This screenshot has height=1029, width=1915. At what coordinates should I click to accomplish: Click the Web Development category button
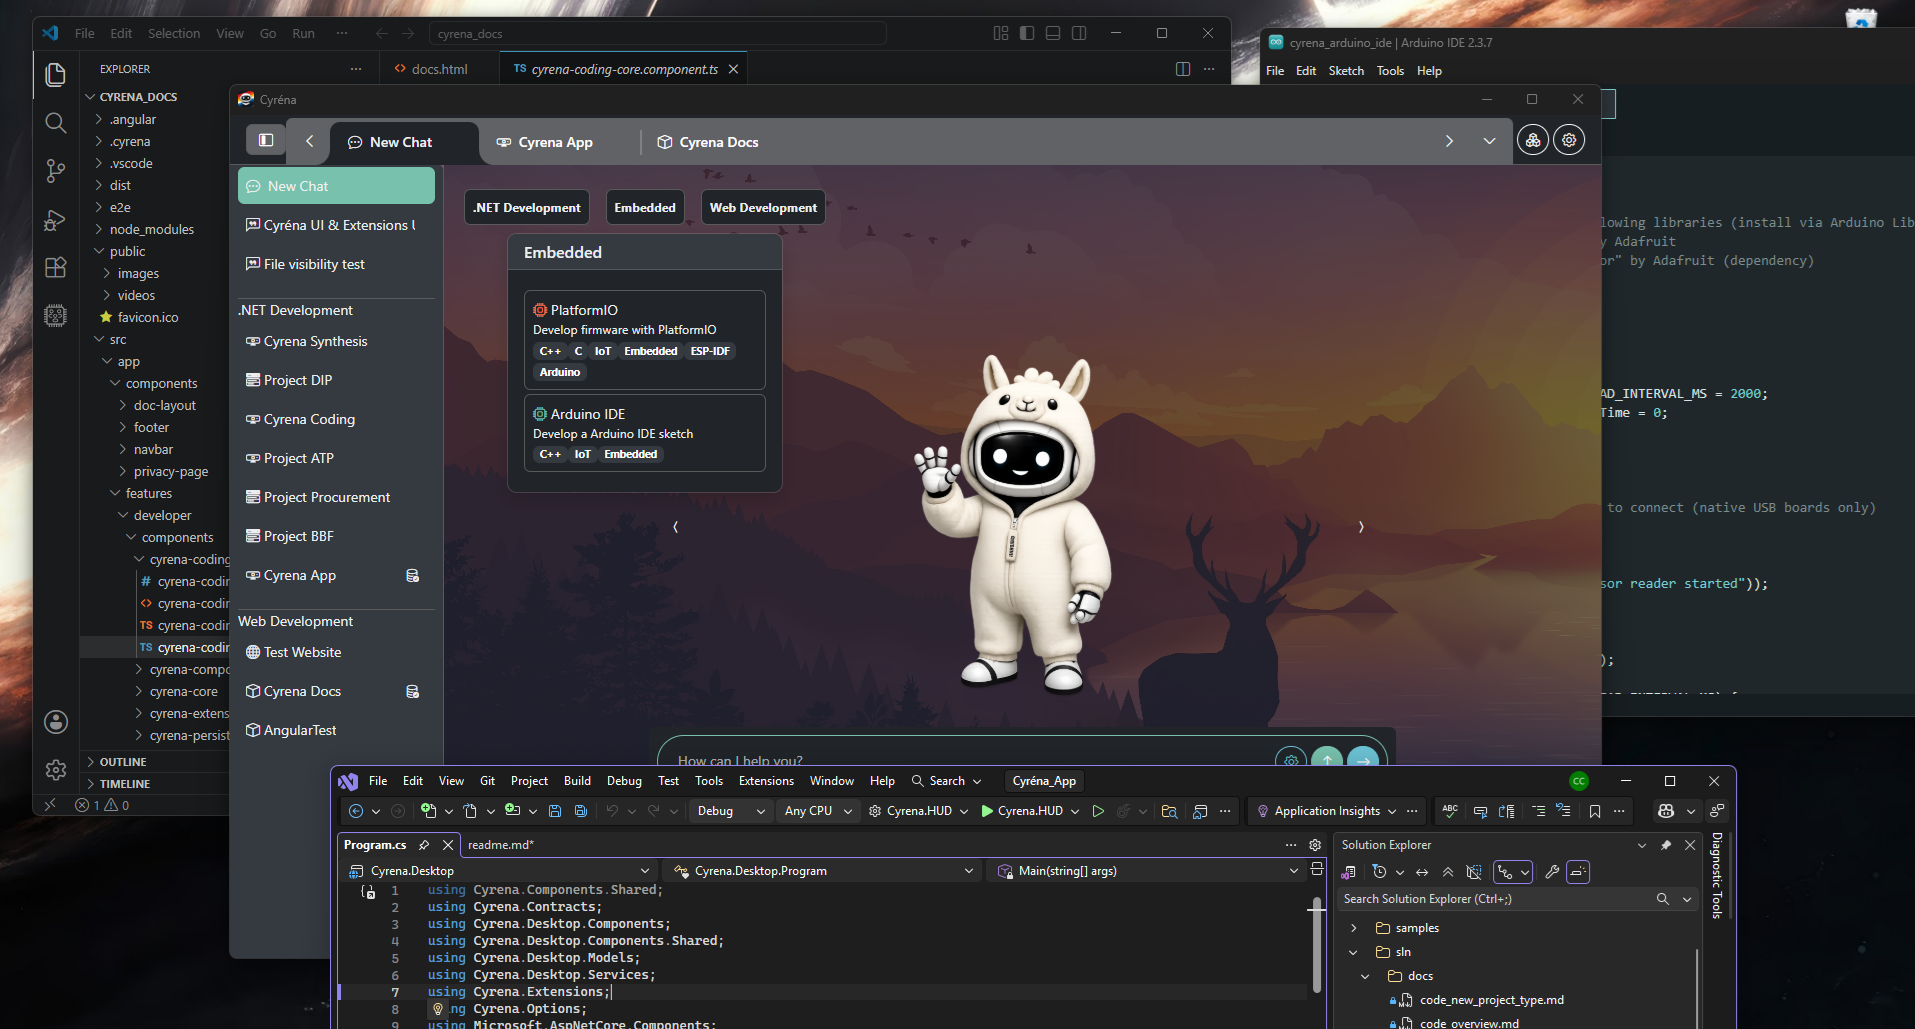click(763, 208)
